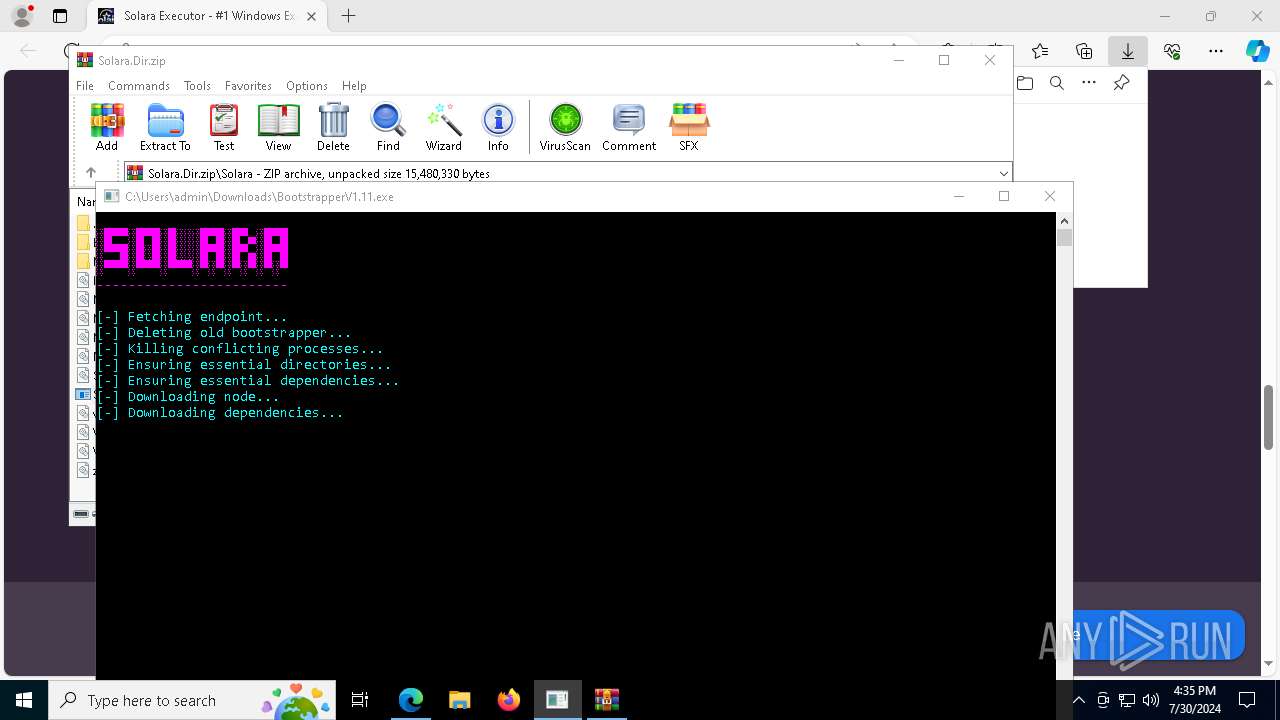1280x720 pixels.
Task: Open downloads folder icon in panel
Action: [x=1025, y=83]
